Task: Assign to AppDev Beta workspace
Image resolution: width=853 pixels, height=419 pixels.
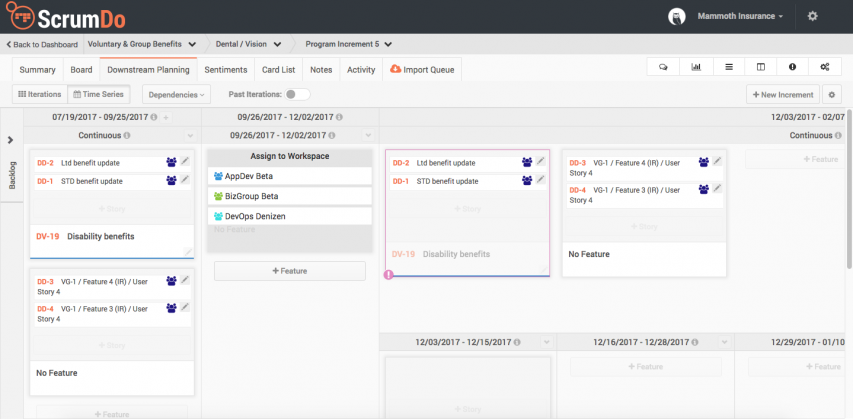Action: click(289, 176)
